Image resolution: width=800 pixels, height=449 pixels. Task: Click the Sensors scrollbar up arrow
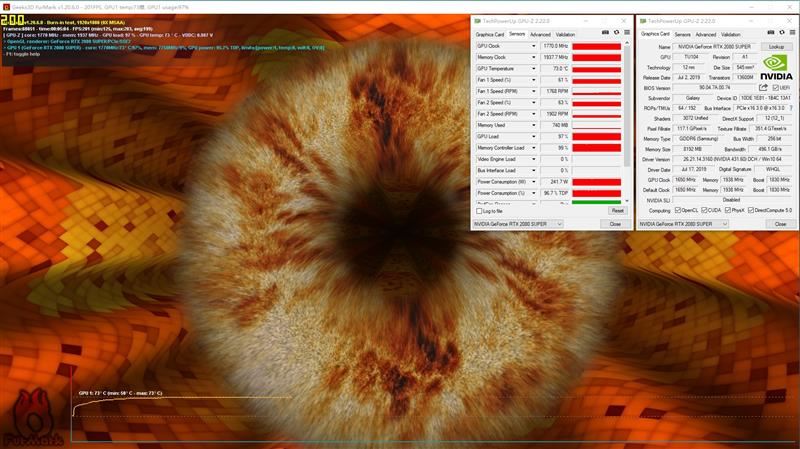[x=627, y=43]
